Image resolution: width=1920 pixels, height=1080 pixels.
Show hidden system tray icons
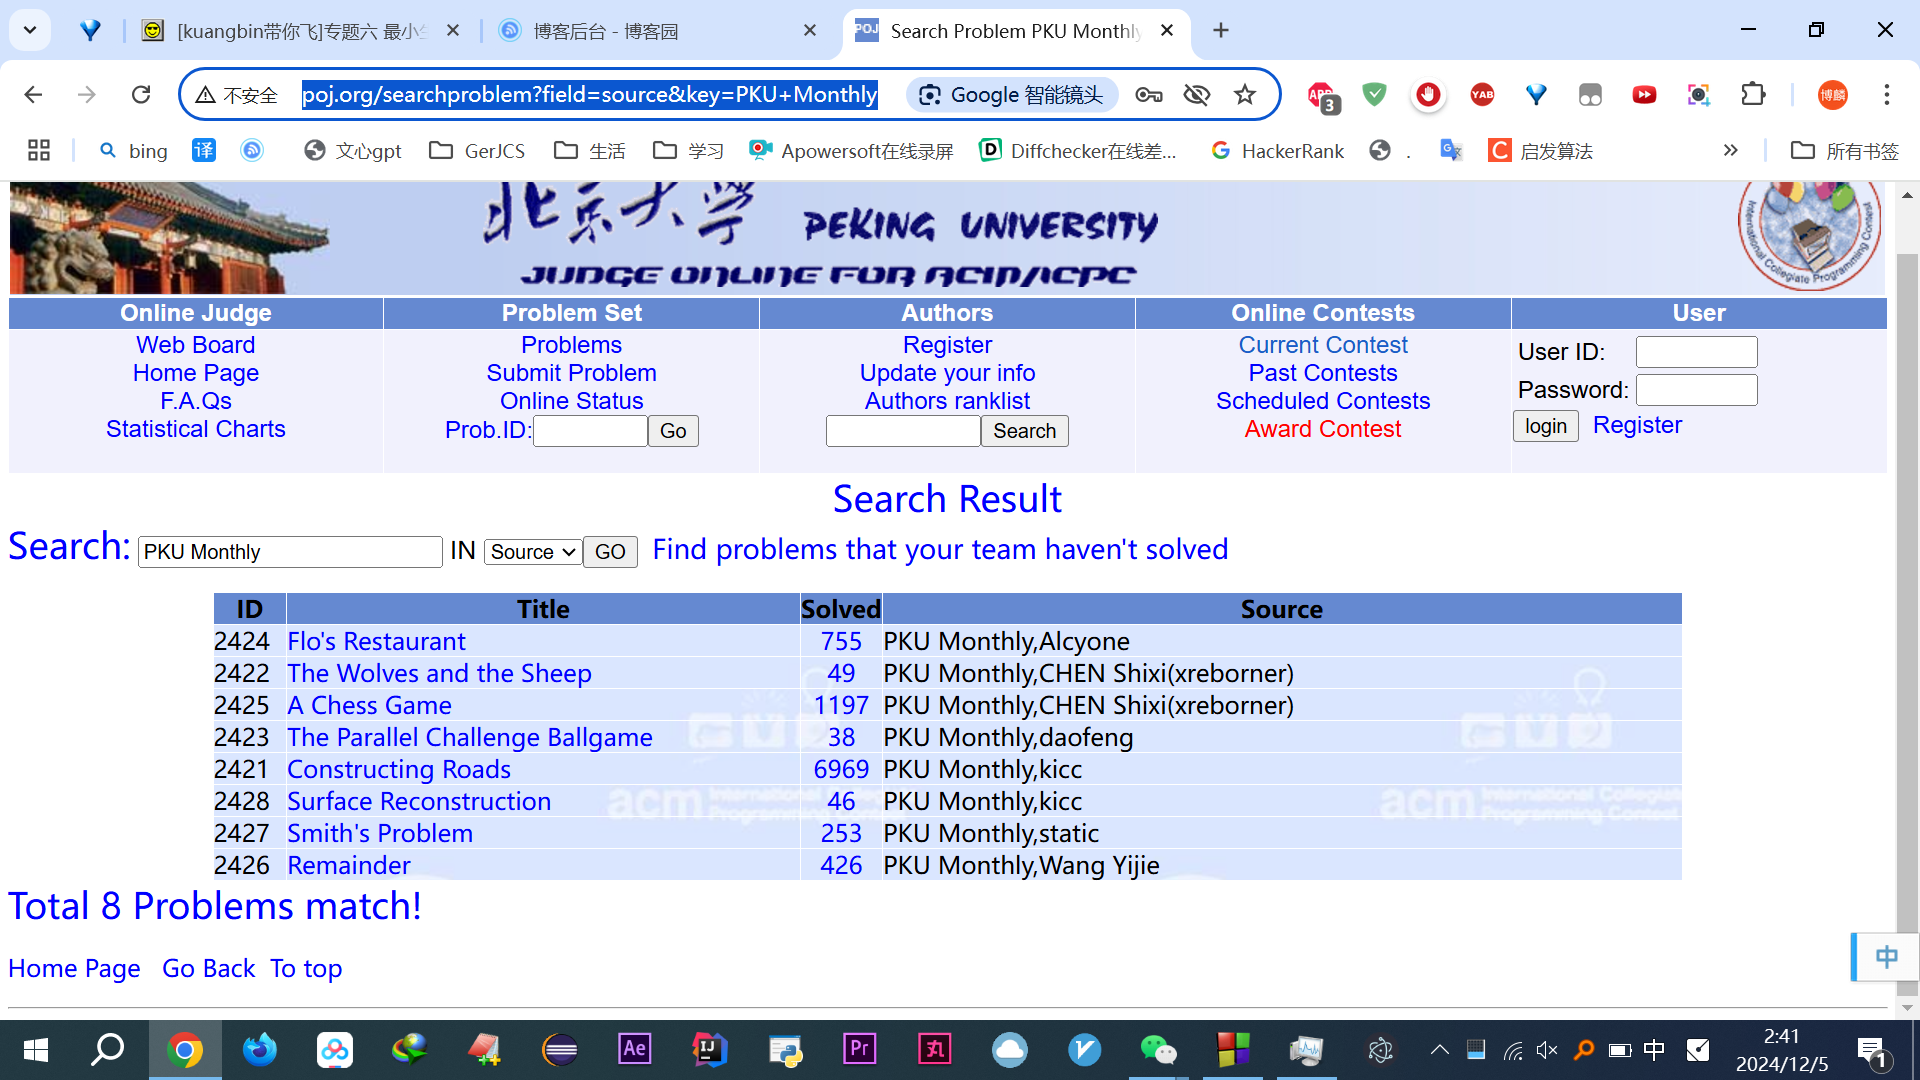click(1439, 1049)
